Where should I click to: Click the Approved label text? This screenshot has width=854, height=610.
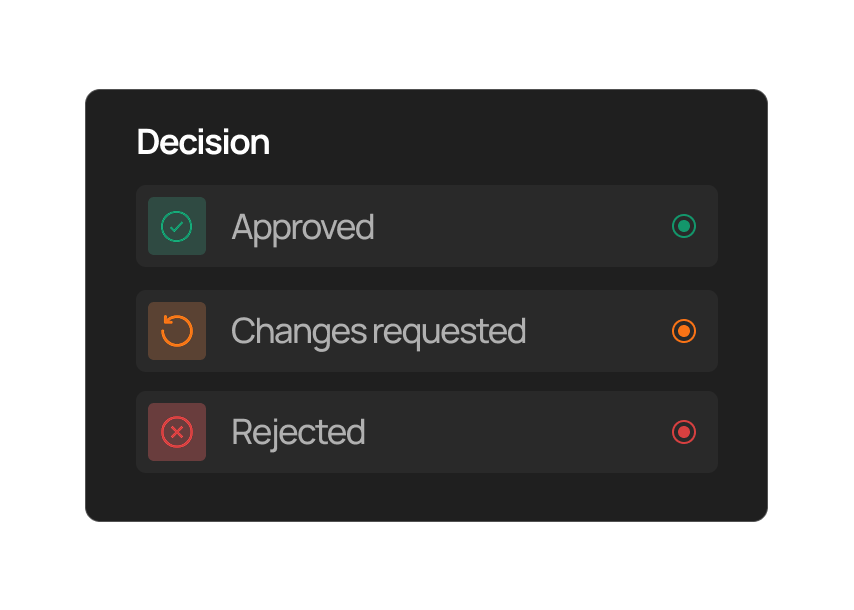click(303, 226)
